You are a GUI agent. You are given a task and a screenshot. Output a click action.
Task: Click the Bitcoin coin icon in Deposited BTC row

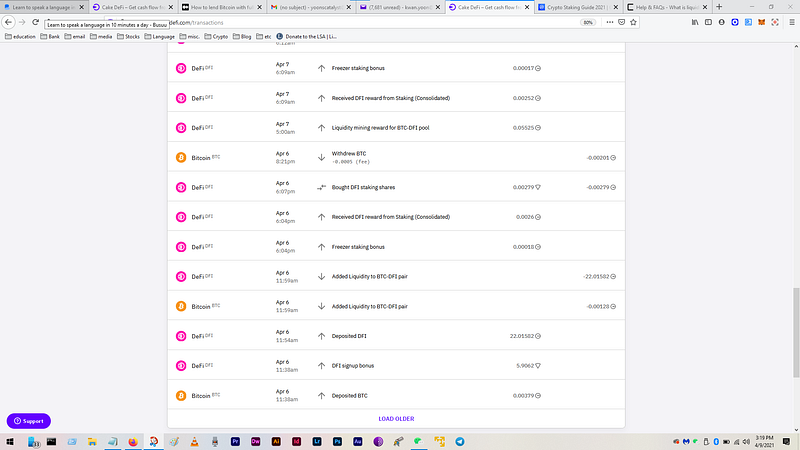tap(181, 395)
